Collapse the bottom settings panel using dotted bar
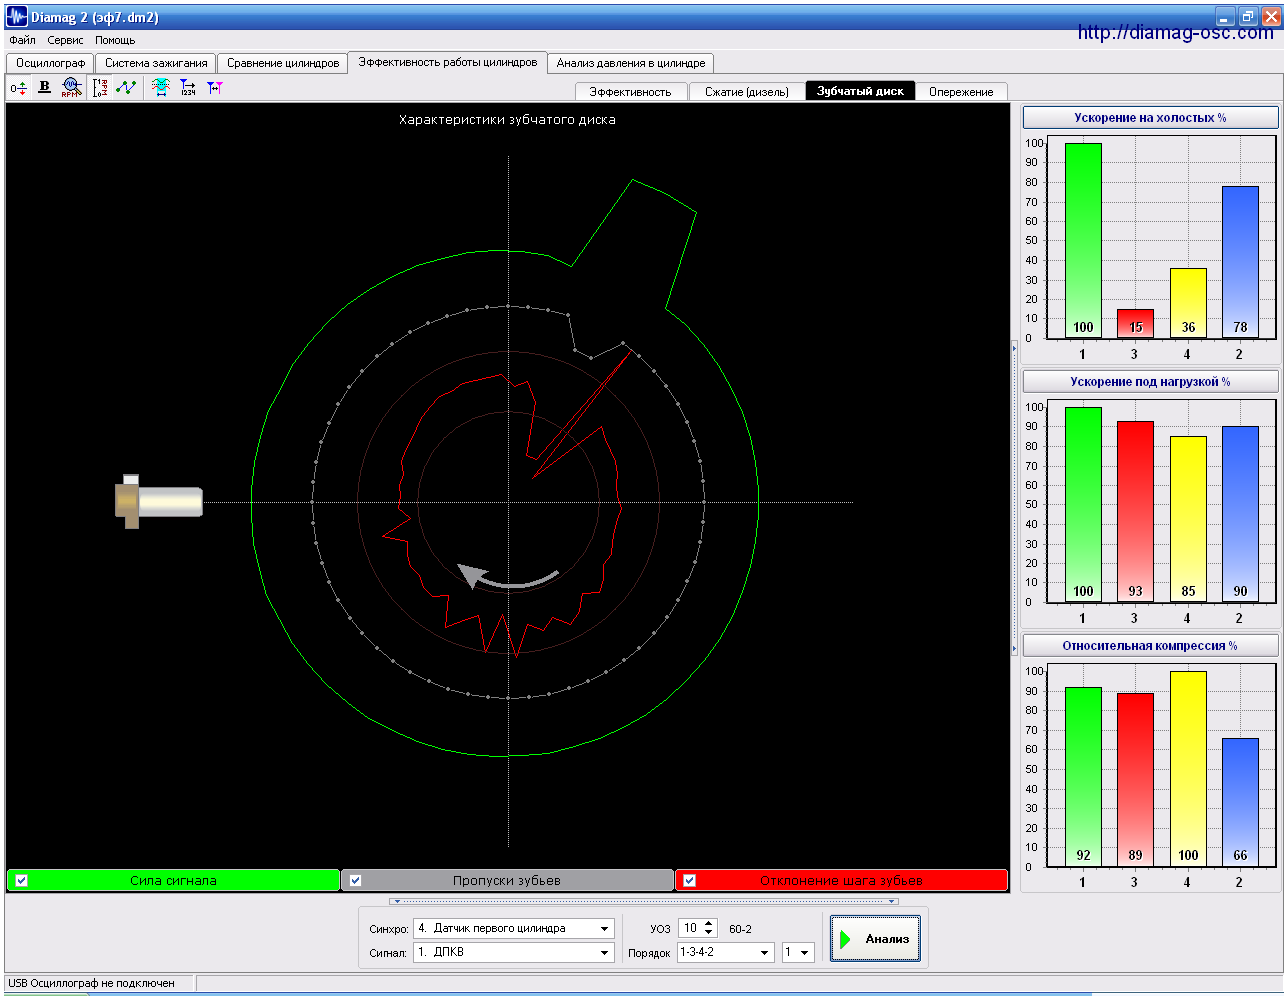 (x=644, y=901)
